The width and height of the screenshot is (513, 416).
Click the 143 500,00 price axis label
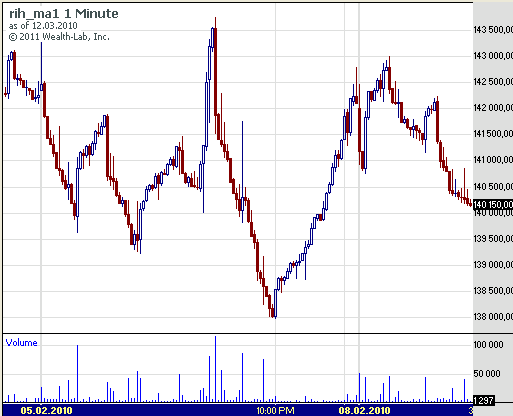pyautogui.click(x=493, y=30)
